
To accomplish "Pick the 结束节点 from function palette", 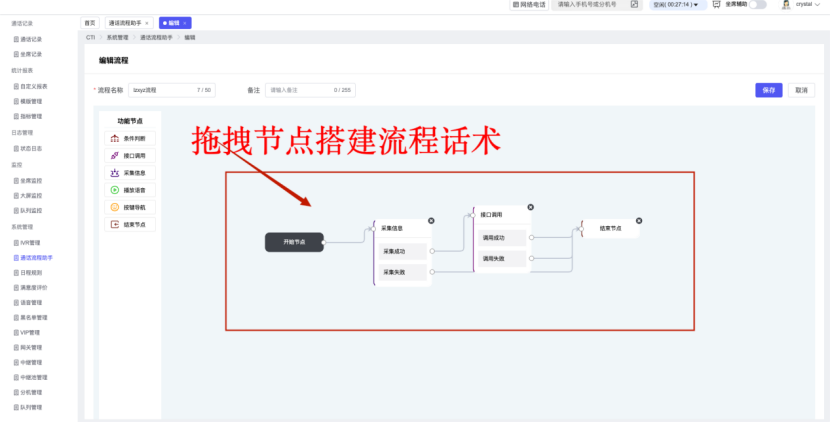I will (130, 224).
